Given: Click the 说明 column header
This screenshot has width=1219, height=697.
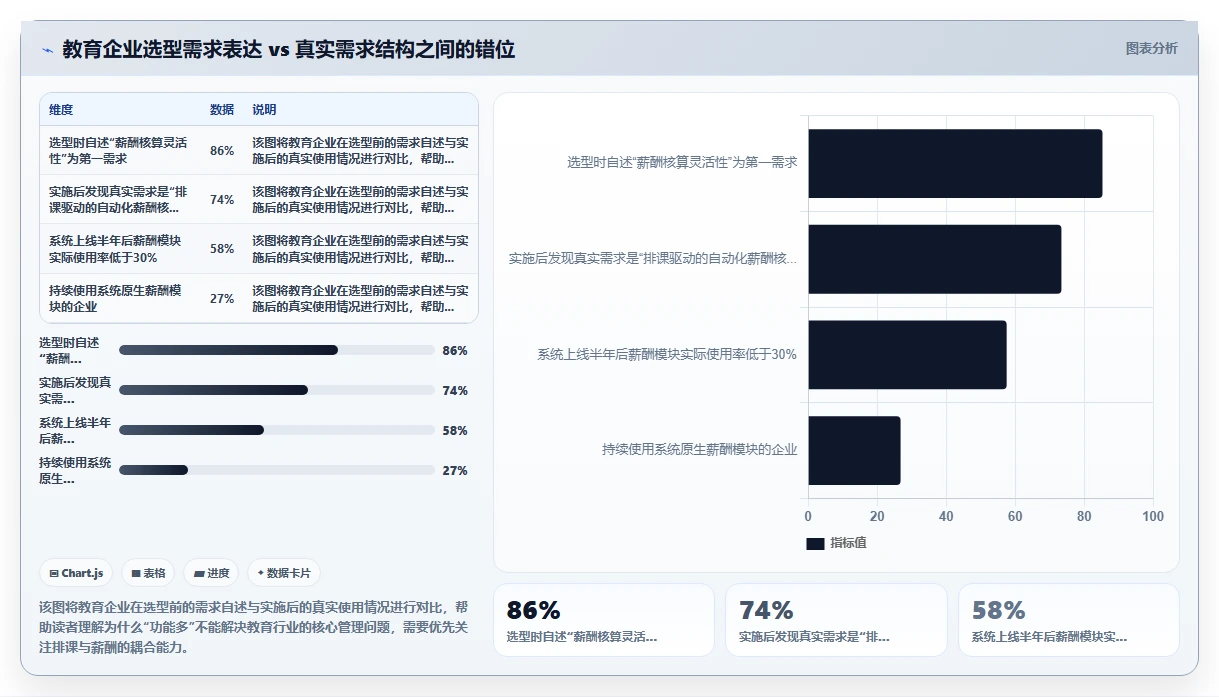Looking at the screenshot, I should (x=264, y=109).
